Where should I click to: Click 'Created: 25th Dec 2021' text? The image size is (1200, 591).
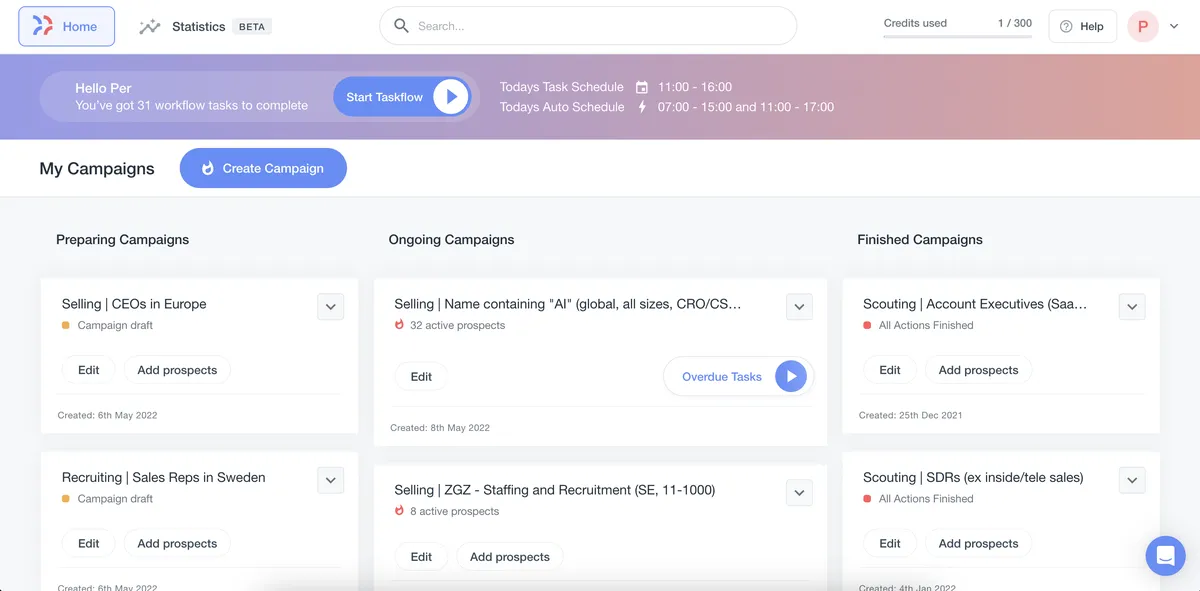pos(911,415)
